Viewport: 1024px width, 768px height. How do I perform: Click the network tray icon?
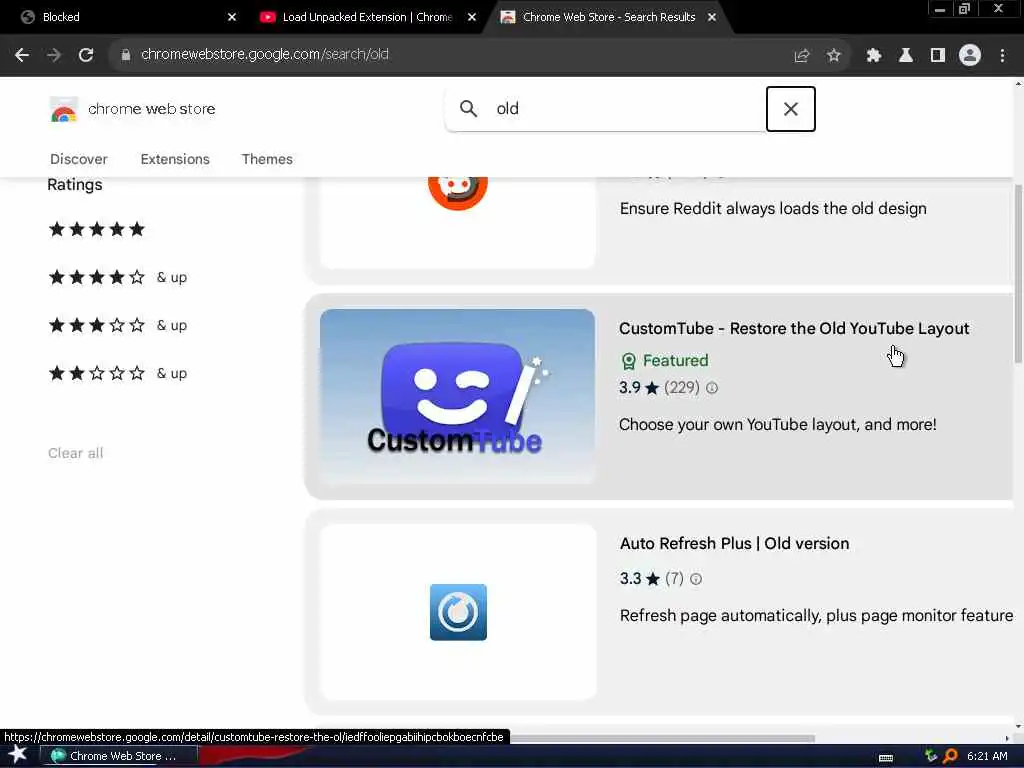click(x=931, y=756)
